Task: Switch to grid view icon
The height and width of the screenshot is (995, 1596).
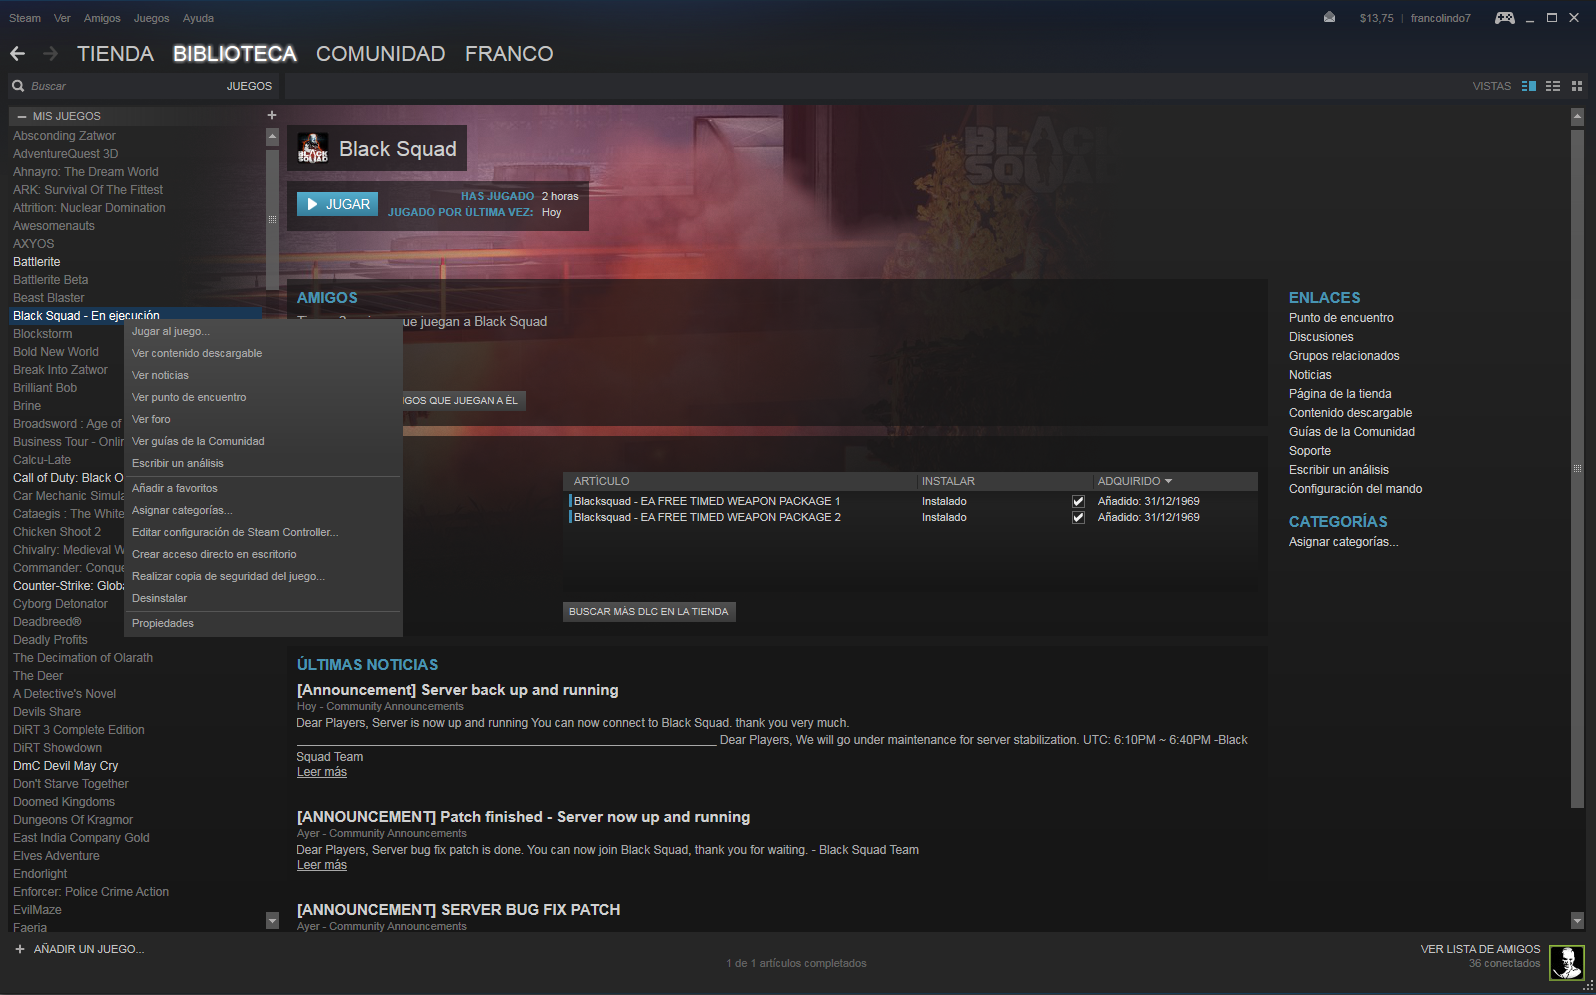Action: pyautogui.click(x=1577, y=86)
